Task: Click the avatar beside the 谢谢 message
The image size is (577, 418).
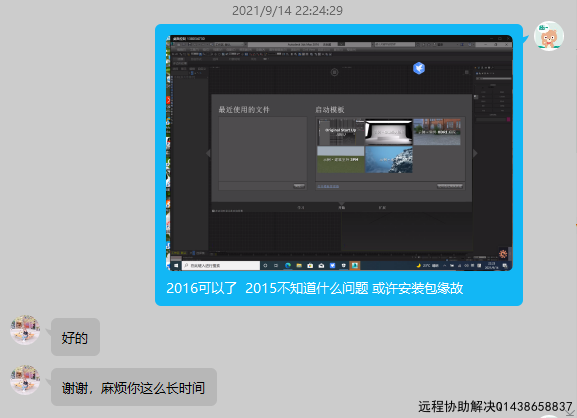Action: pos(25,380)
